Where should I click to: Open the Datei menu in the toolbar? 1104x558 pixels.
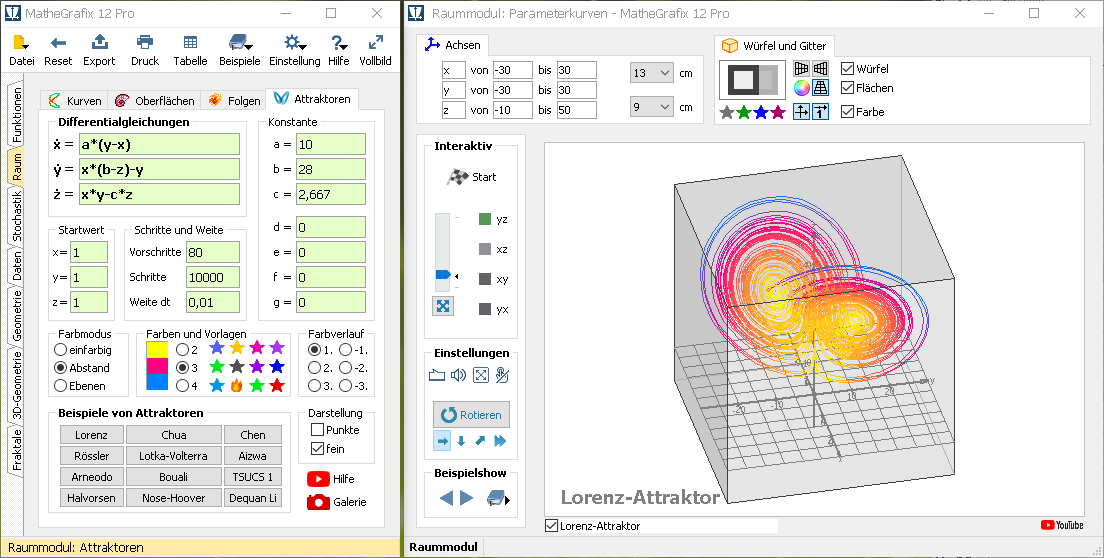click(x=21, y=51)
